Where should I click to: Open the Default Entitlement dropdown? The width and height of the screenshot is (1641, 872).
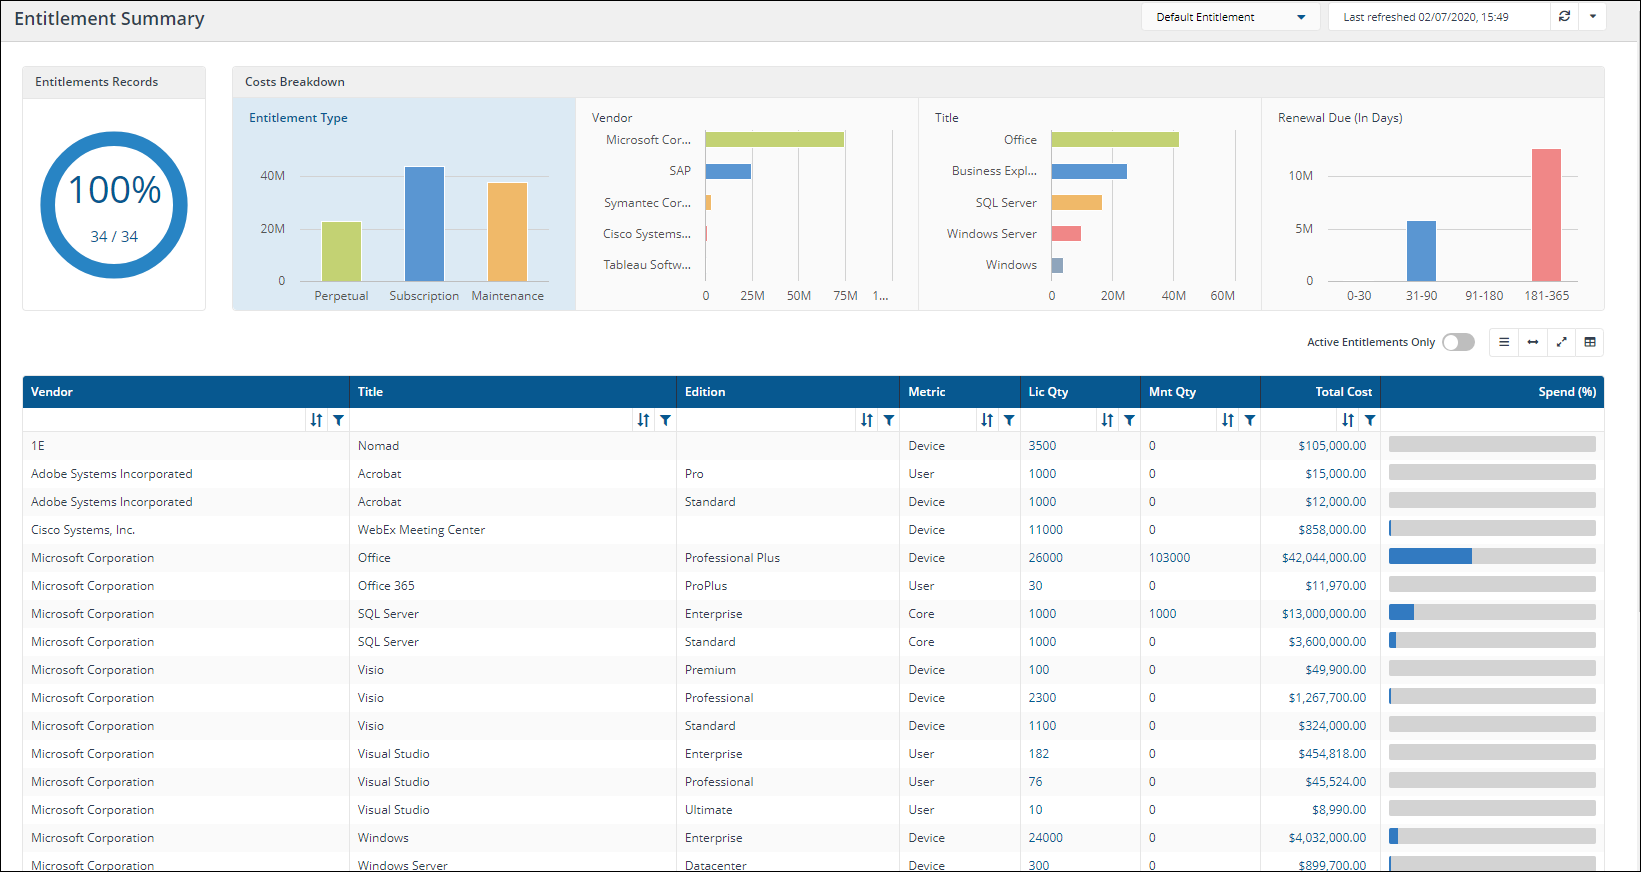point(1230,17)
